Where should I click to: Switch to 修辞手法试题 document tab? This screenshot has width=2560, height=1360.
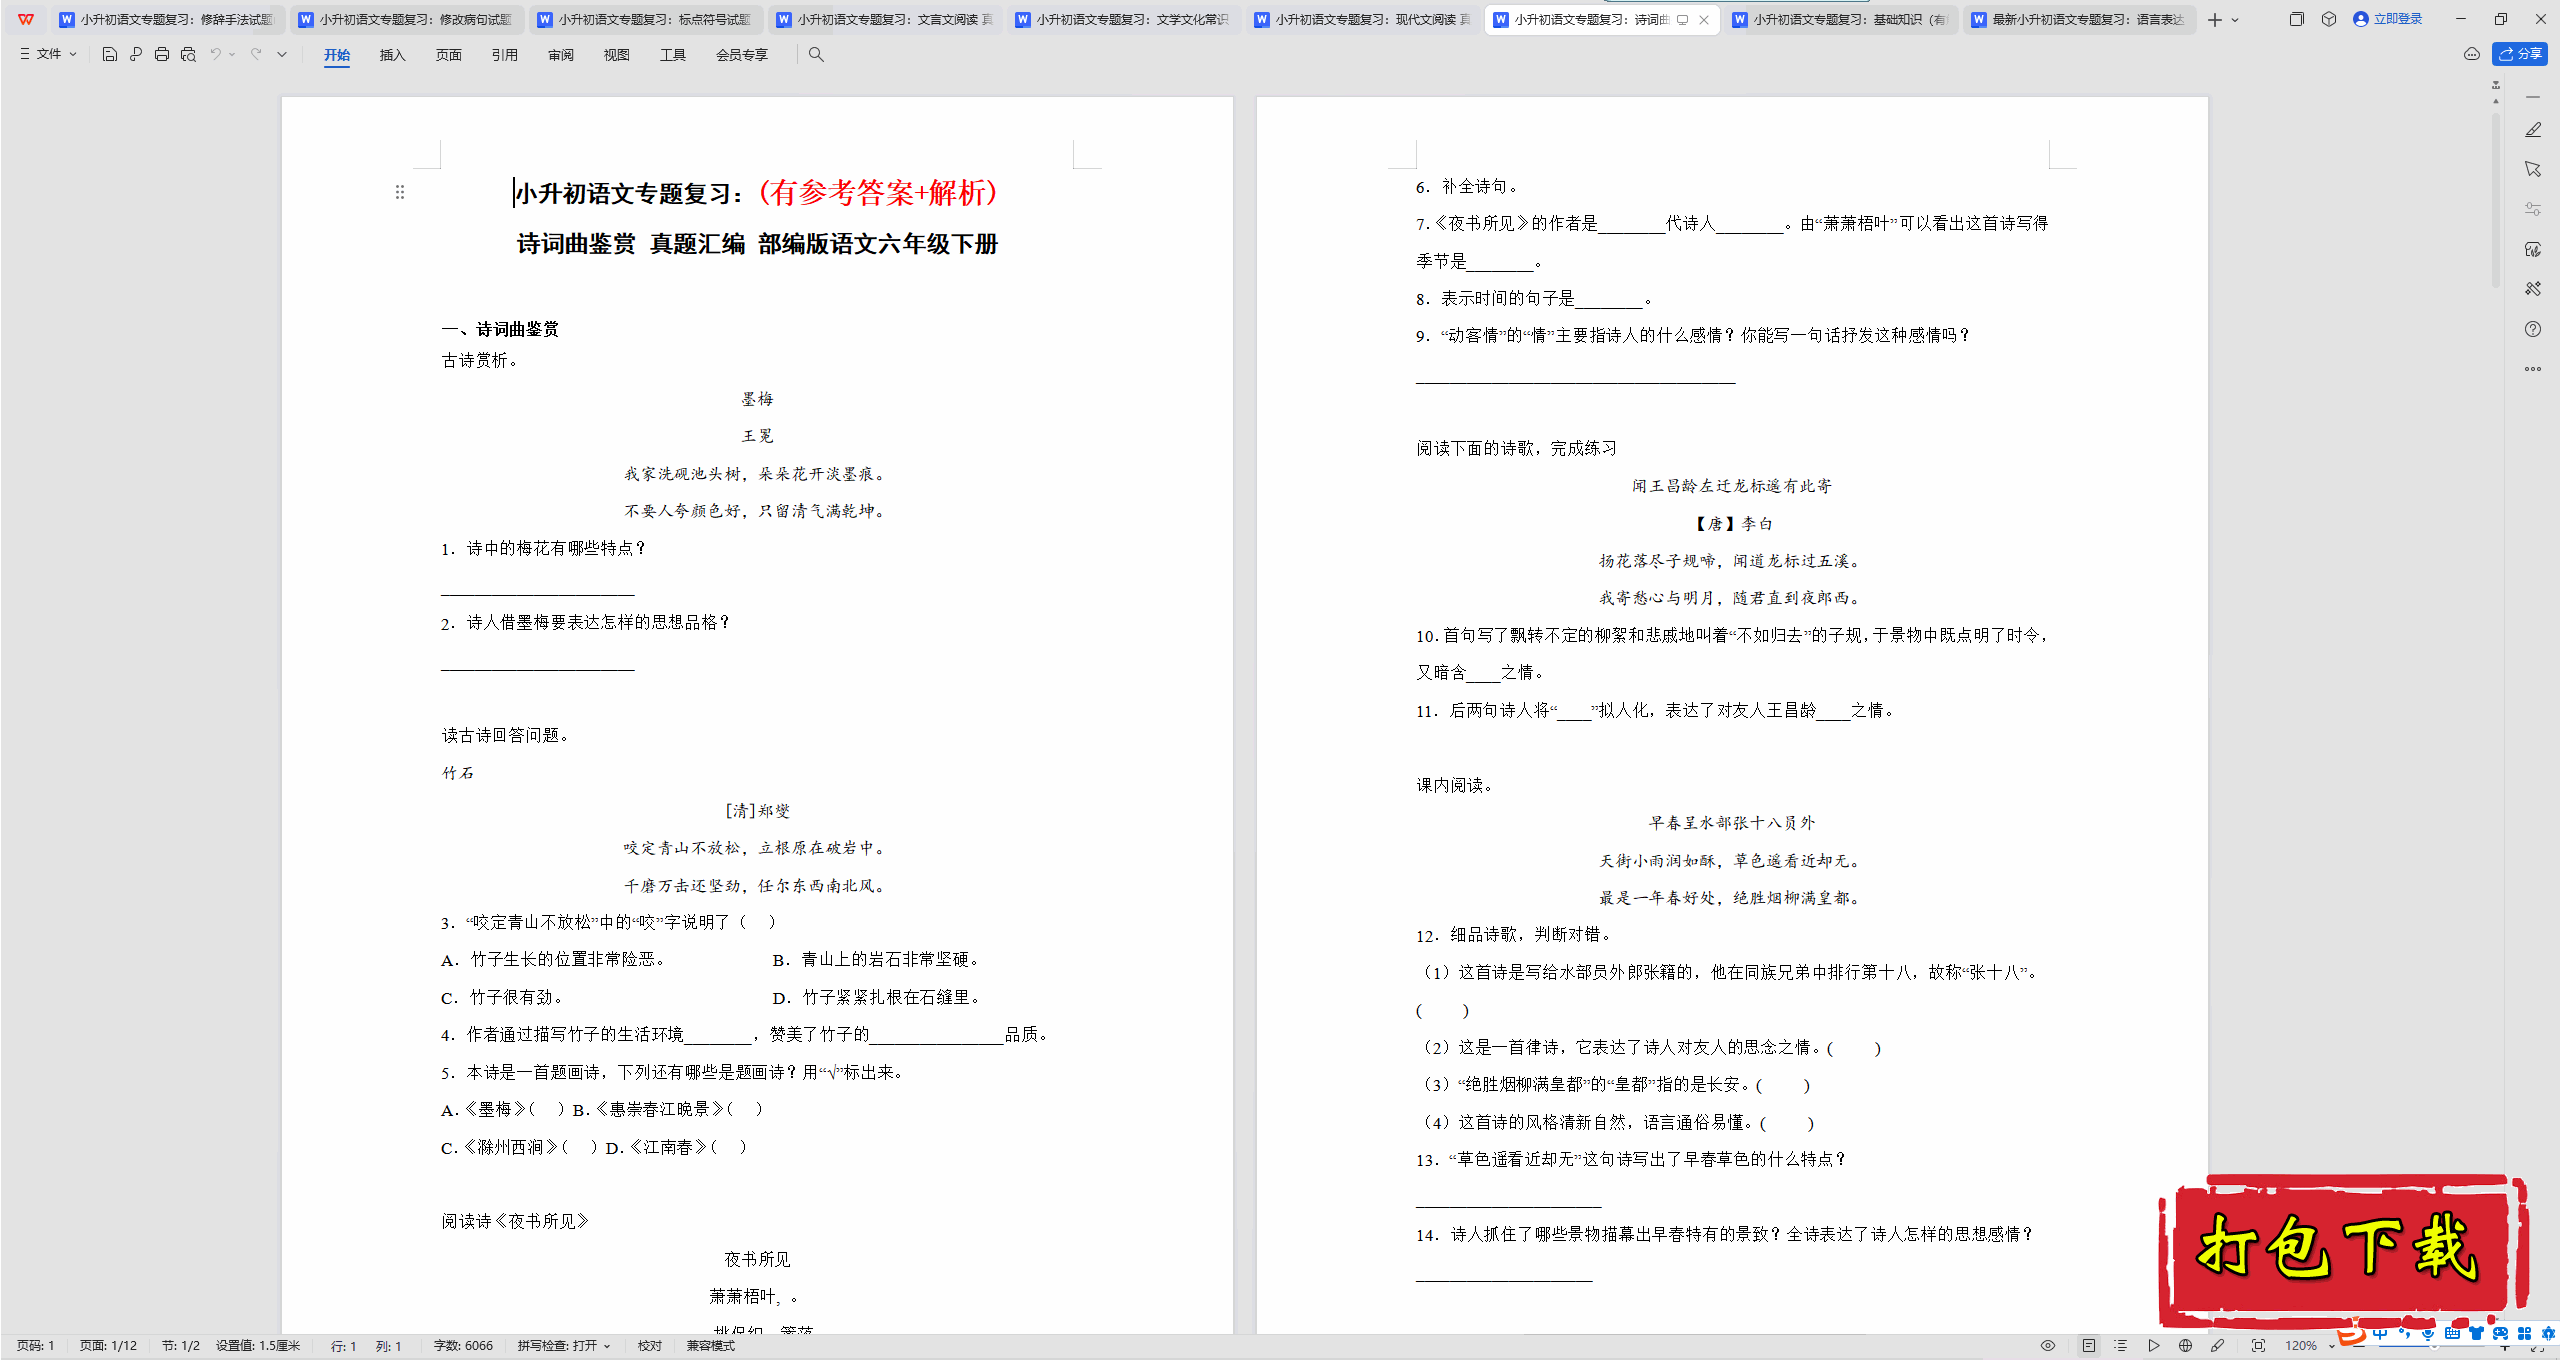[x=167, y=20]
